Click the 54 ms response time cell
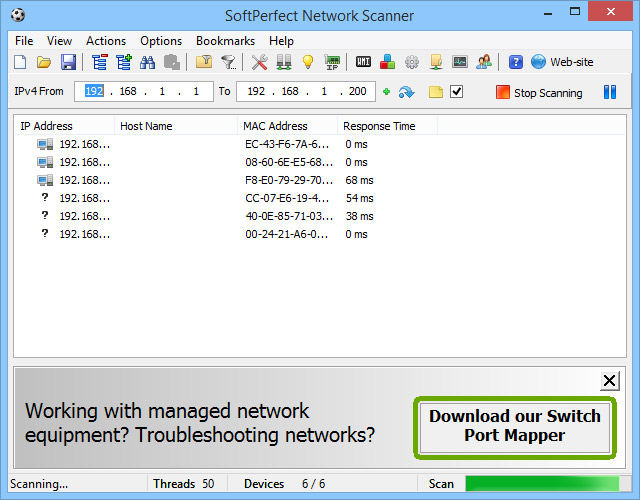This screenshot has height=500, width=640. pyautogui.click(x=359, y=198)
